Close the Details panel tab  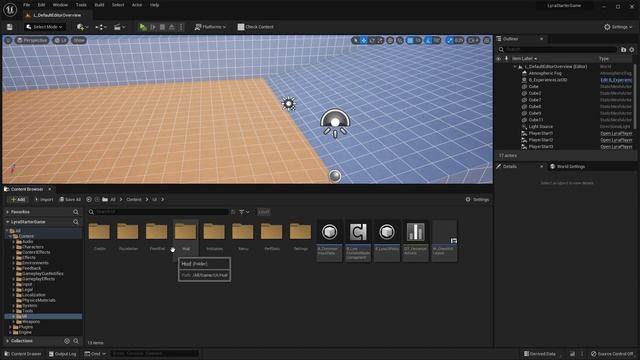541,167
